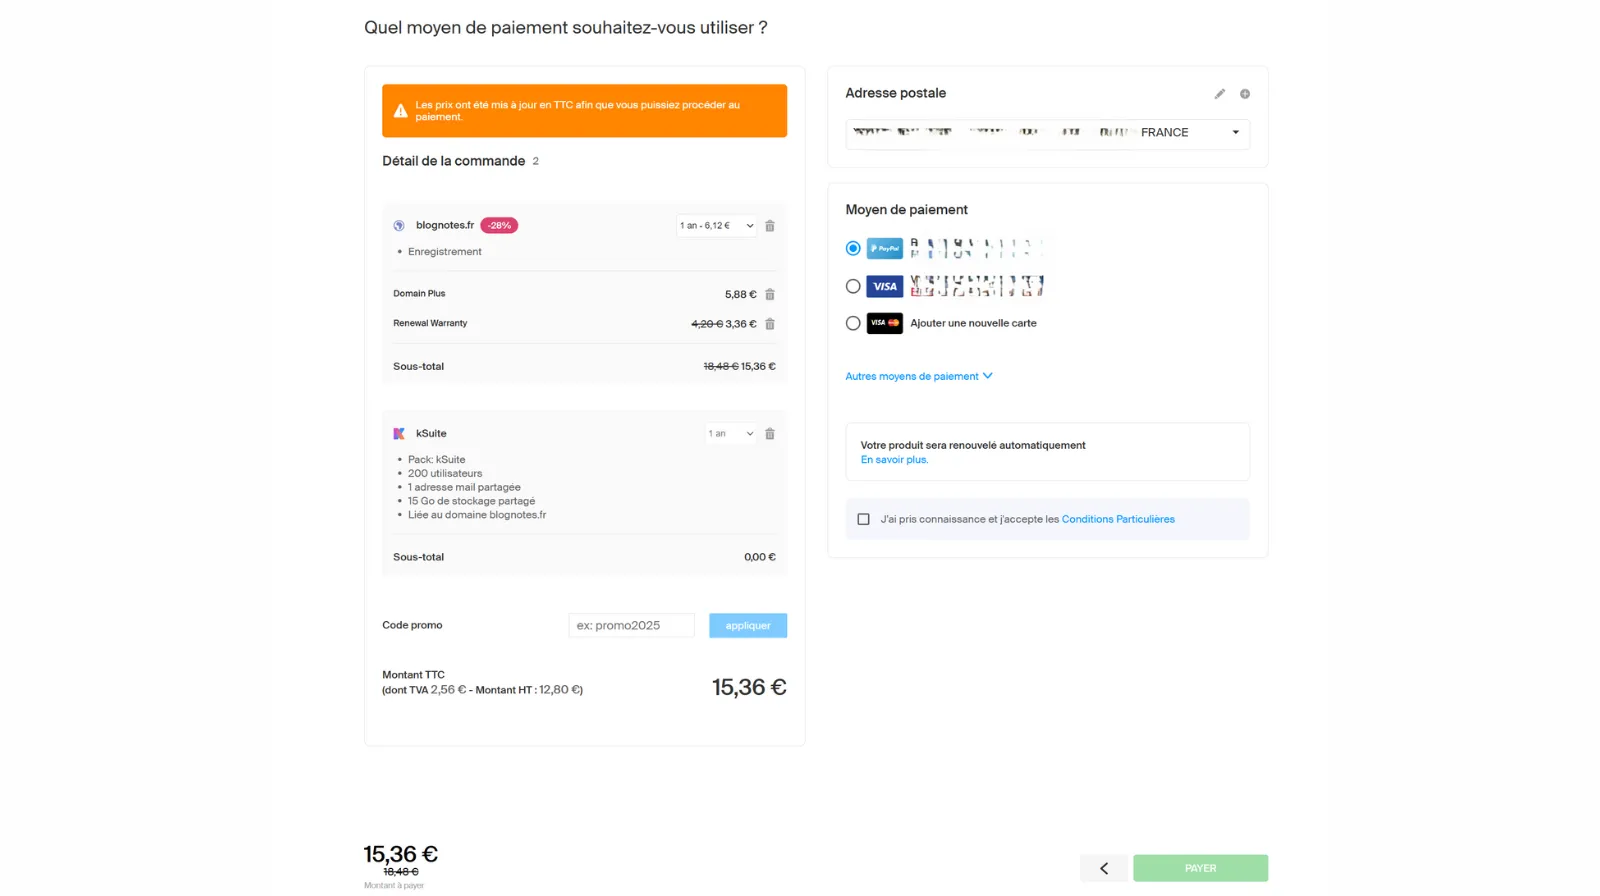Select the PayPal payment option
Screen dimensions: 1600x896
pos(853,248)
